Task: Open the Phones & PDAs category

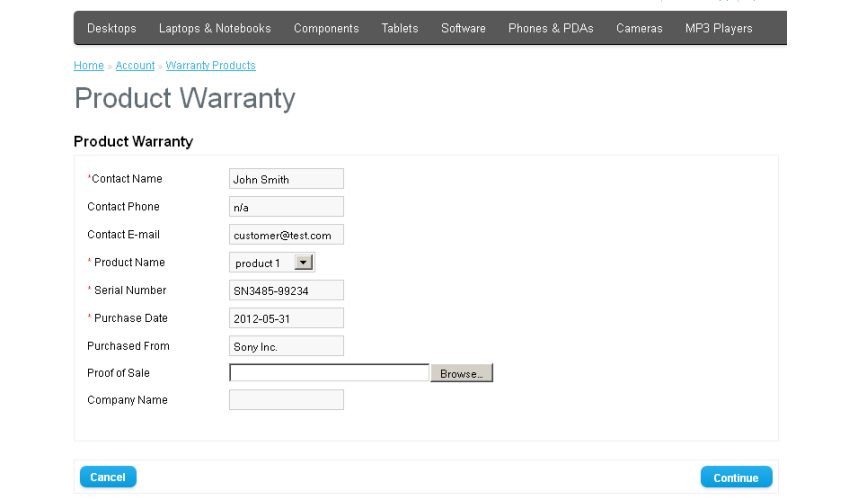Action: click(x=551, y=28)
